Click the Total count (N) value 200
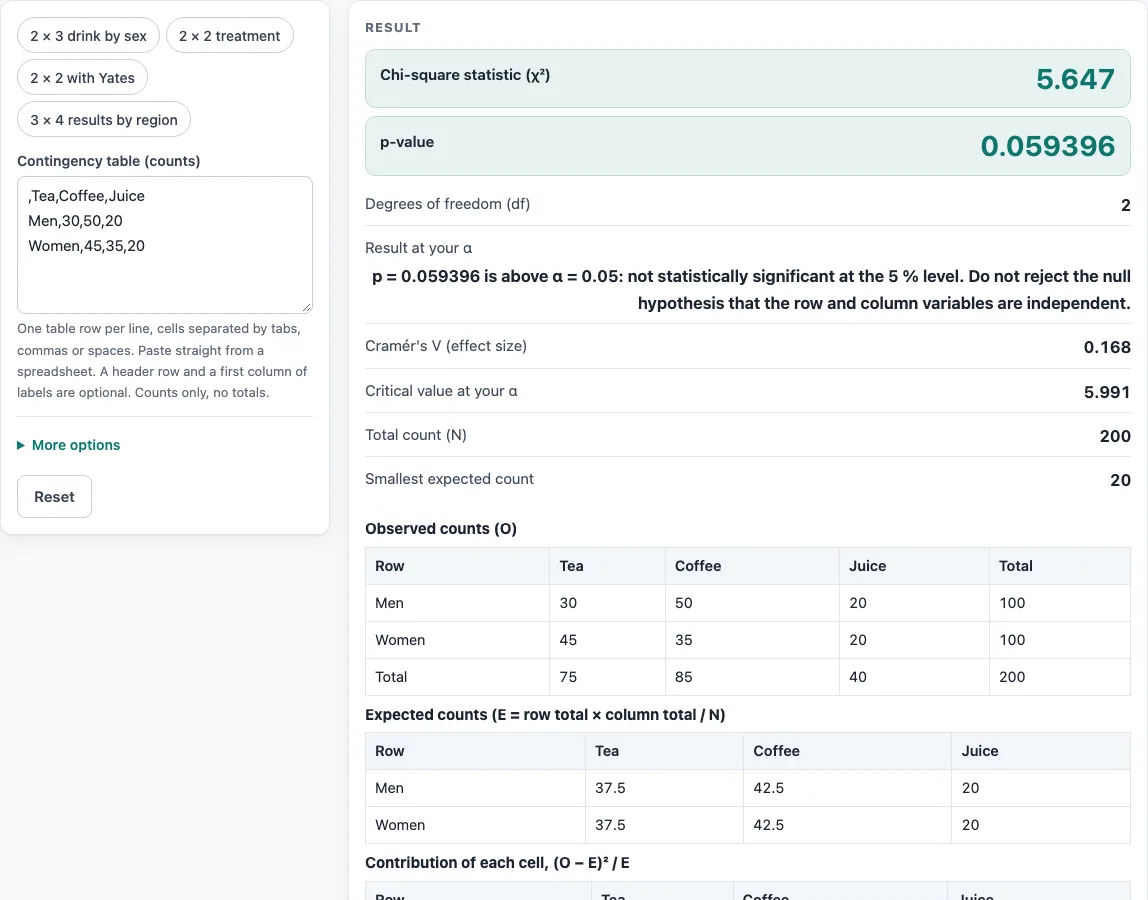Viewport: 1148px width, 900px height. [1115, 436]
